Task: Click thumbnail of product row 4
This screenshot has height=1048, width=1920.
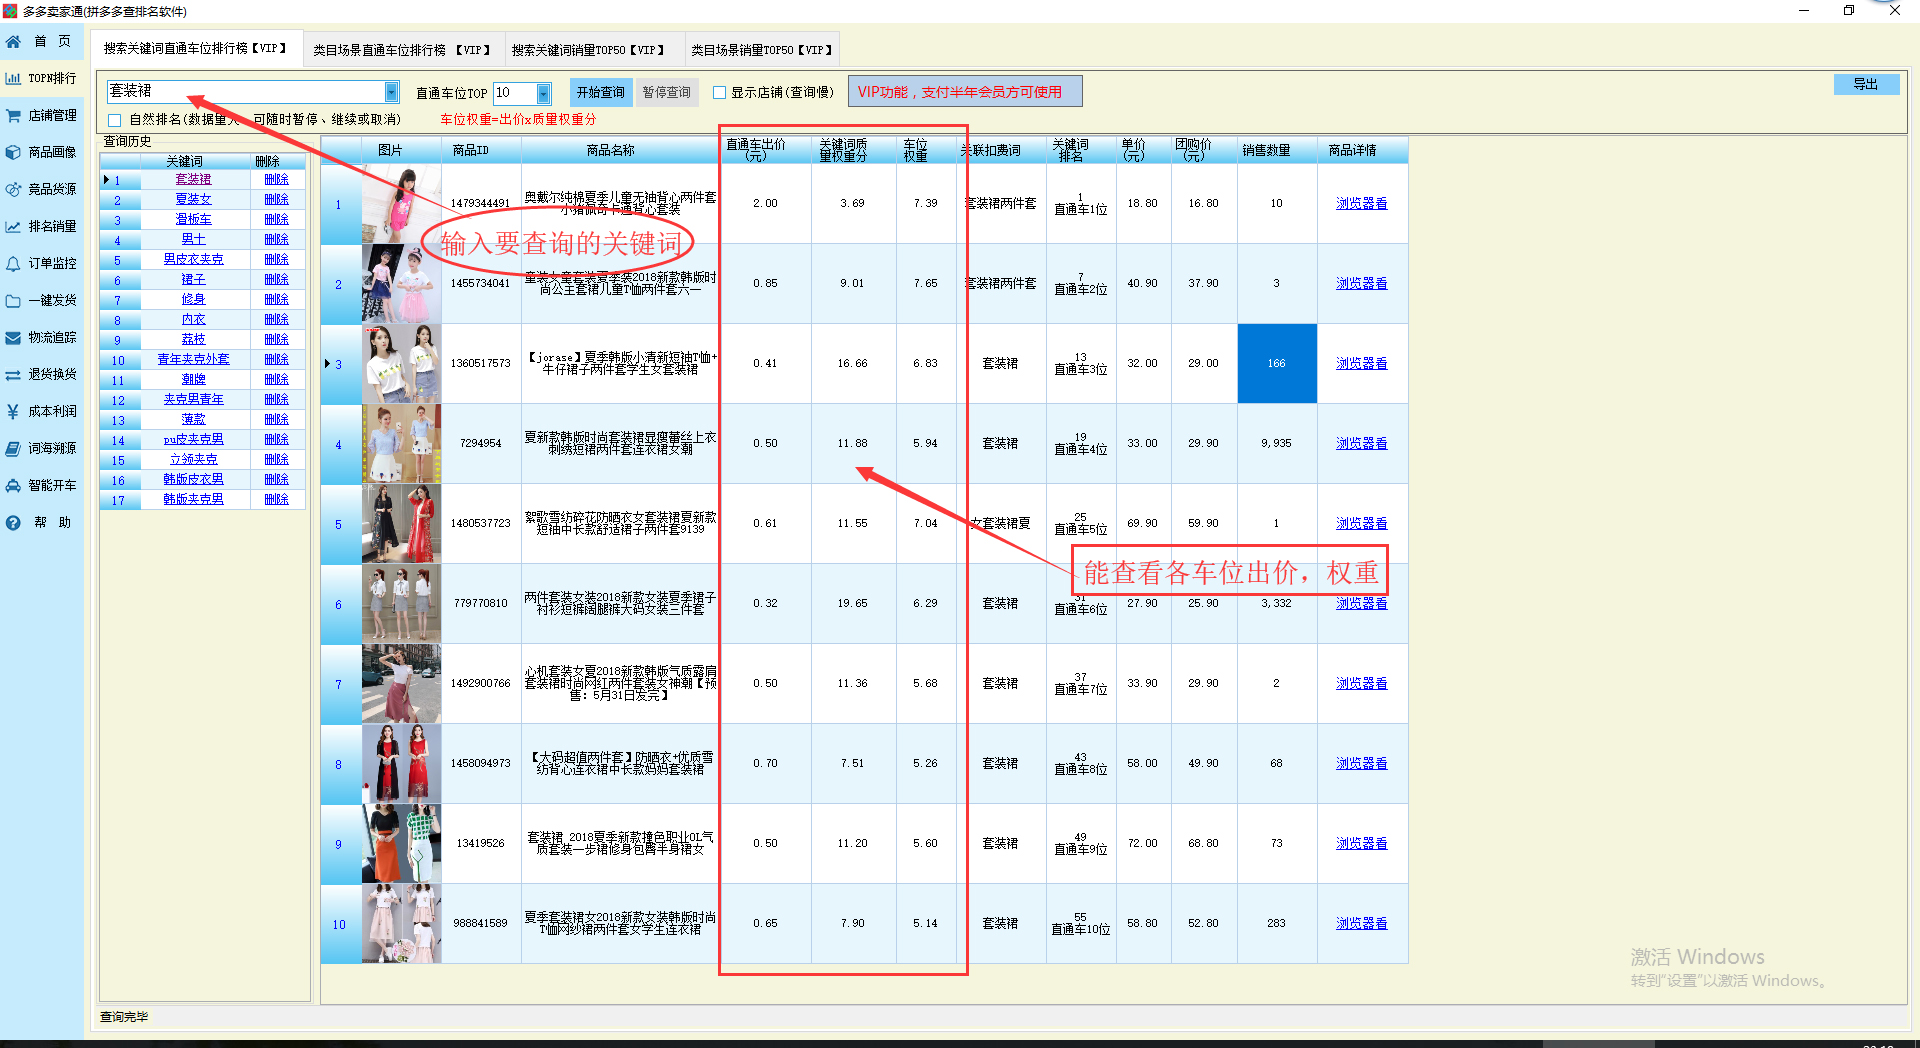Action: [x=401, y=444]
